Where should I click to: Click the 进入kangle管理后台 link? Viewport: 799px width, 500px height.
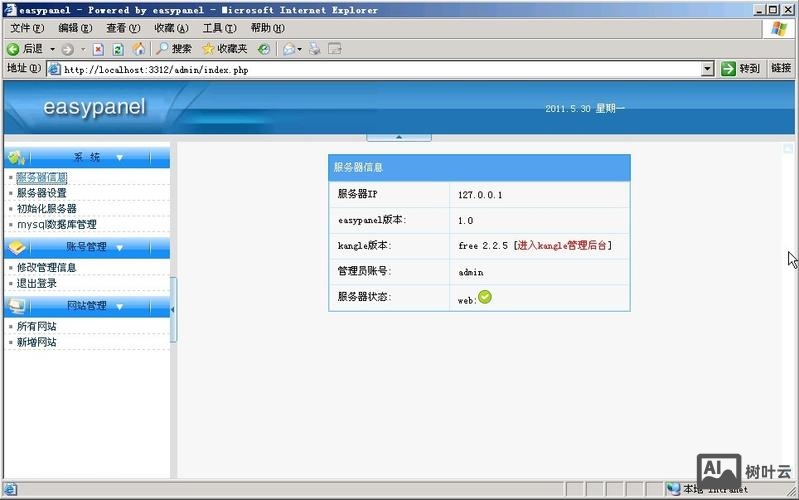click(x=562, y=245)
